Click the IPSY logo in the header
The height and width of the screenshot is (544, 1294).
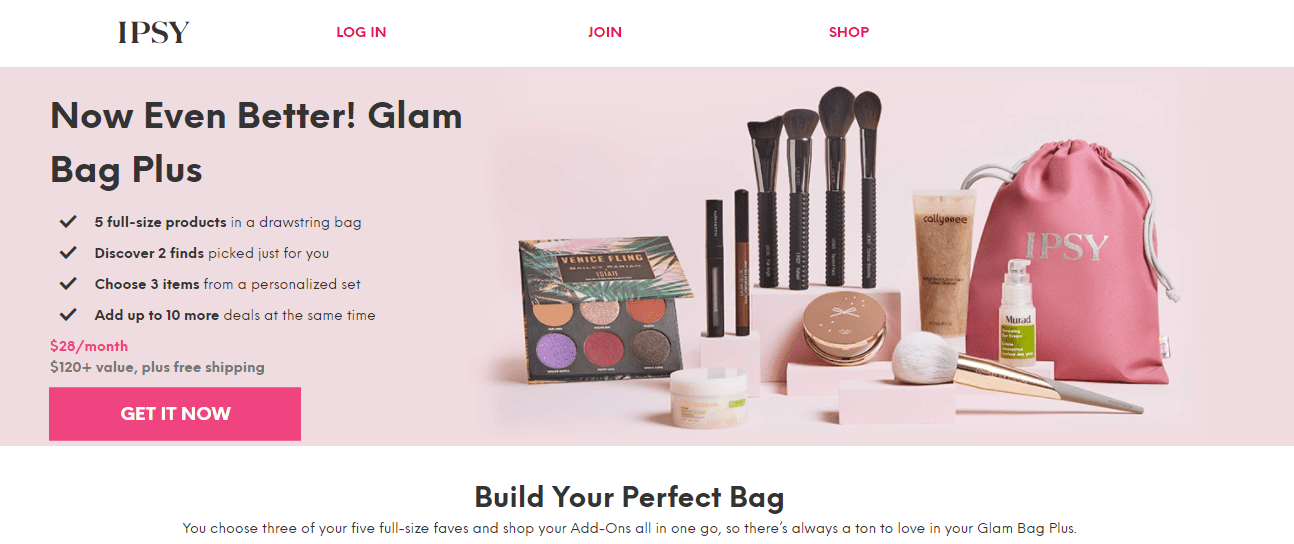tap(153, 32)
